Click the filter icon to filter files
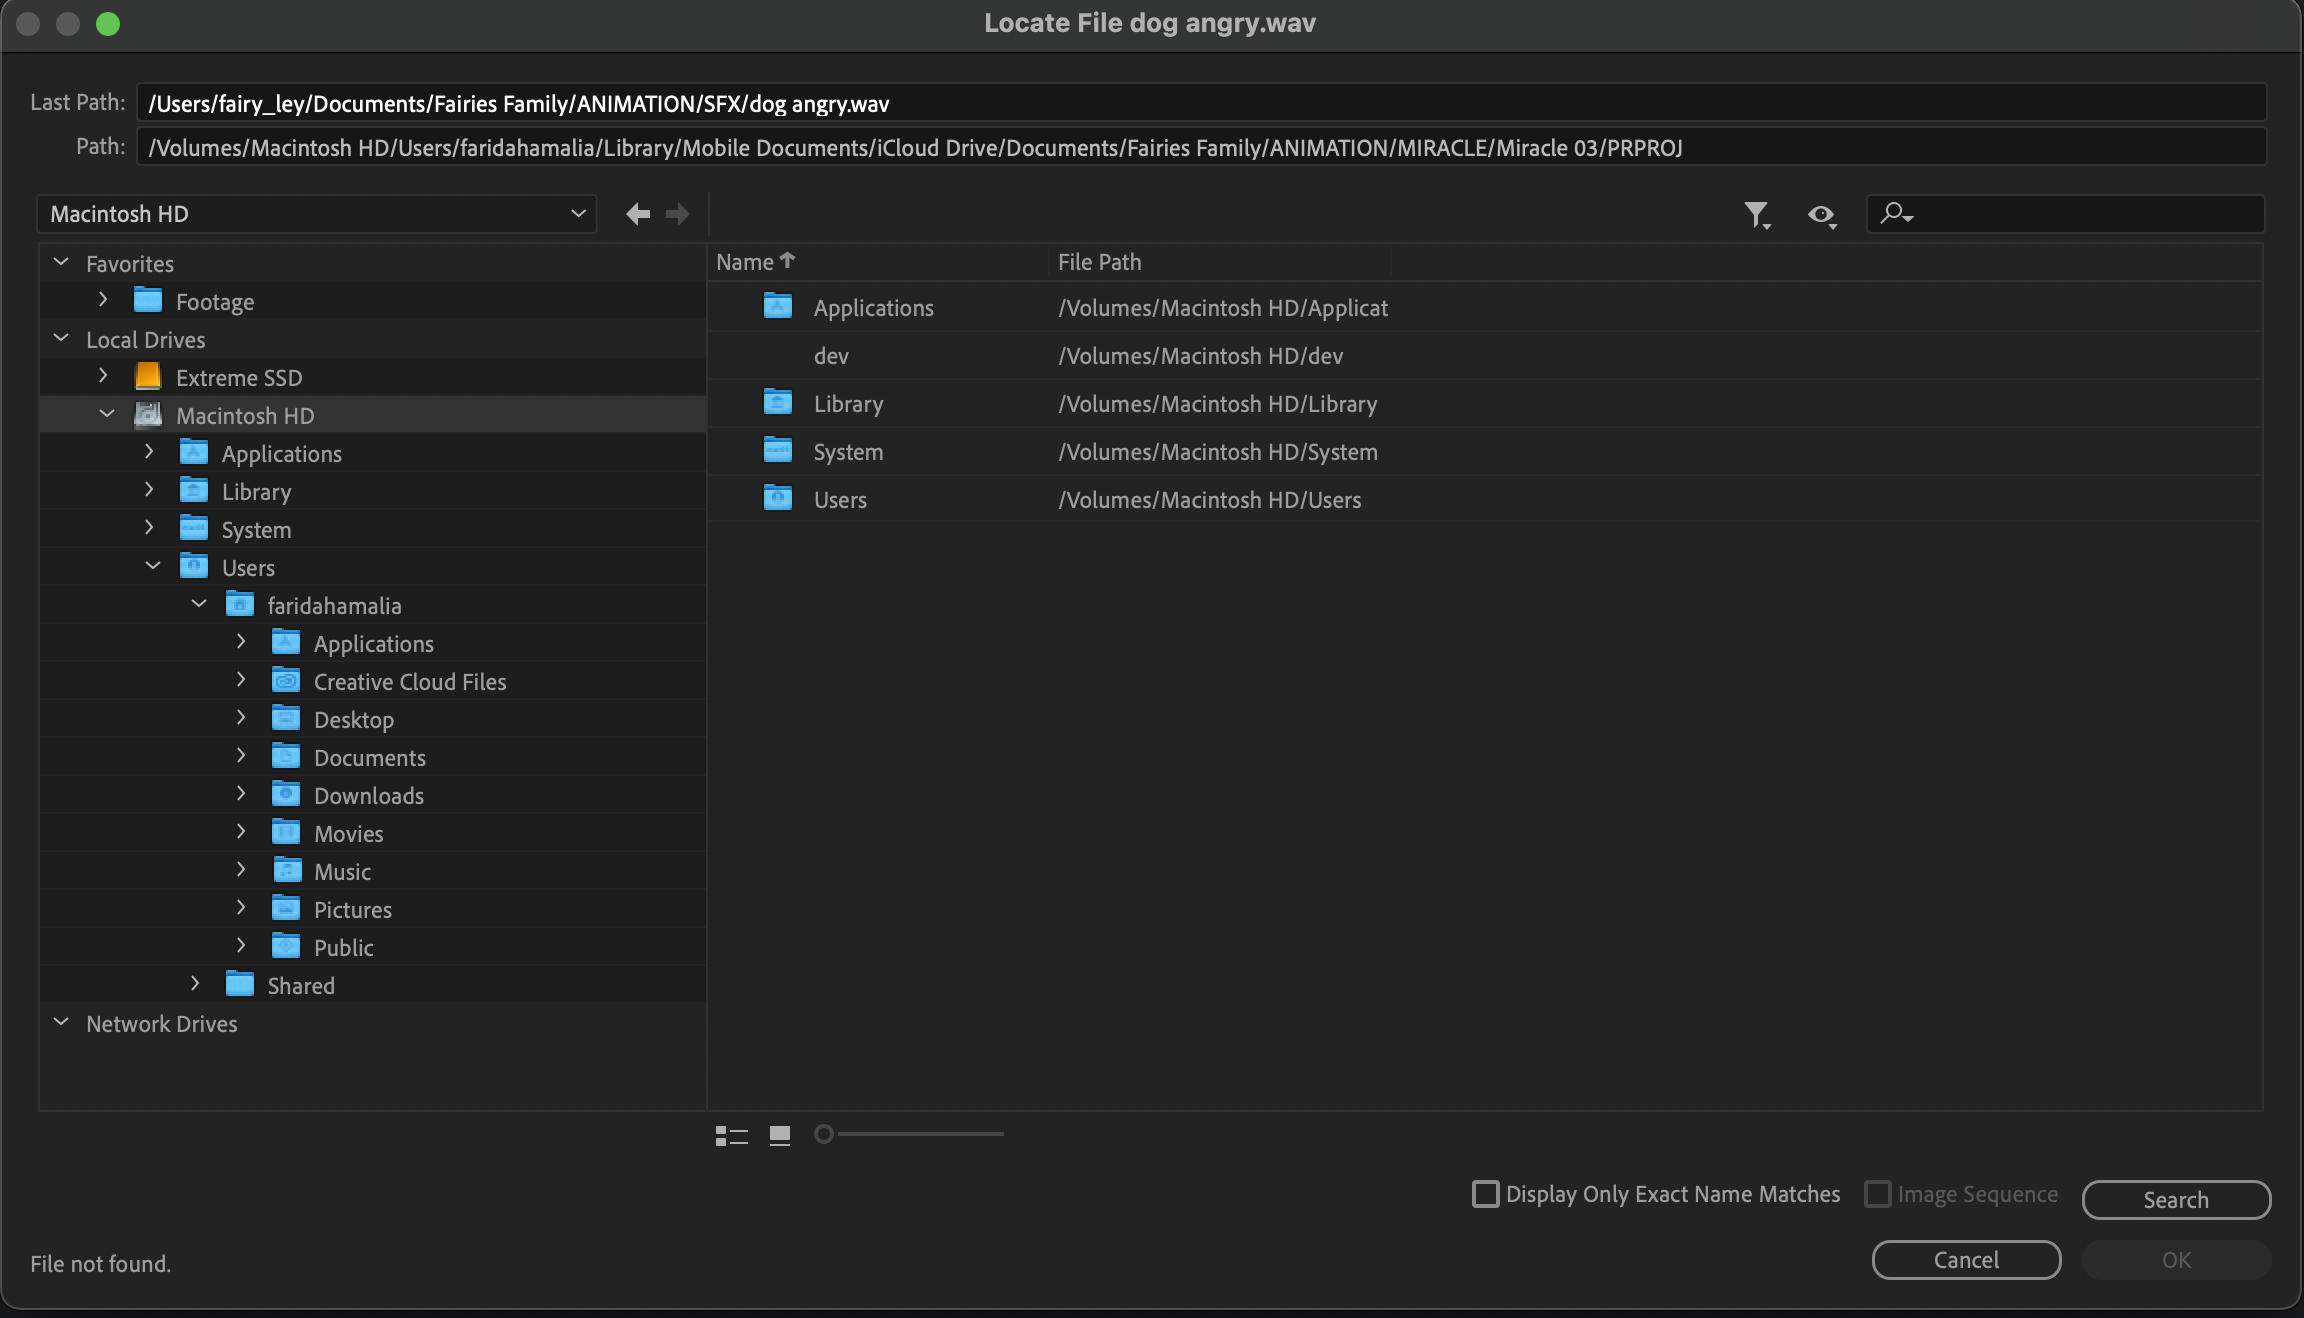2304x1318 pixels. point(1756,214)
